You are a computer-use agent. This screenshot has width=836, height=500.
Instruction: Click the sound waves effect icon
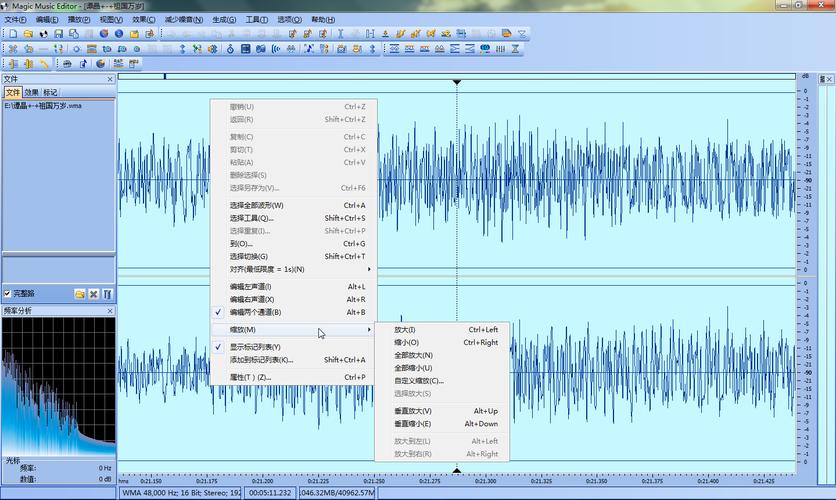(x=276, y=49)
